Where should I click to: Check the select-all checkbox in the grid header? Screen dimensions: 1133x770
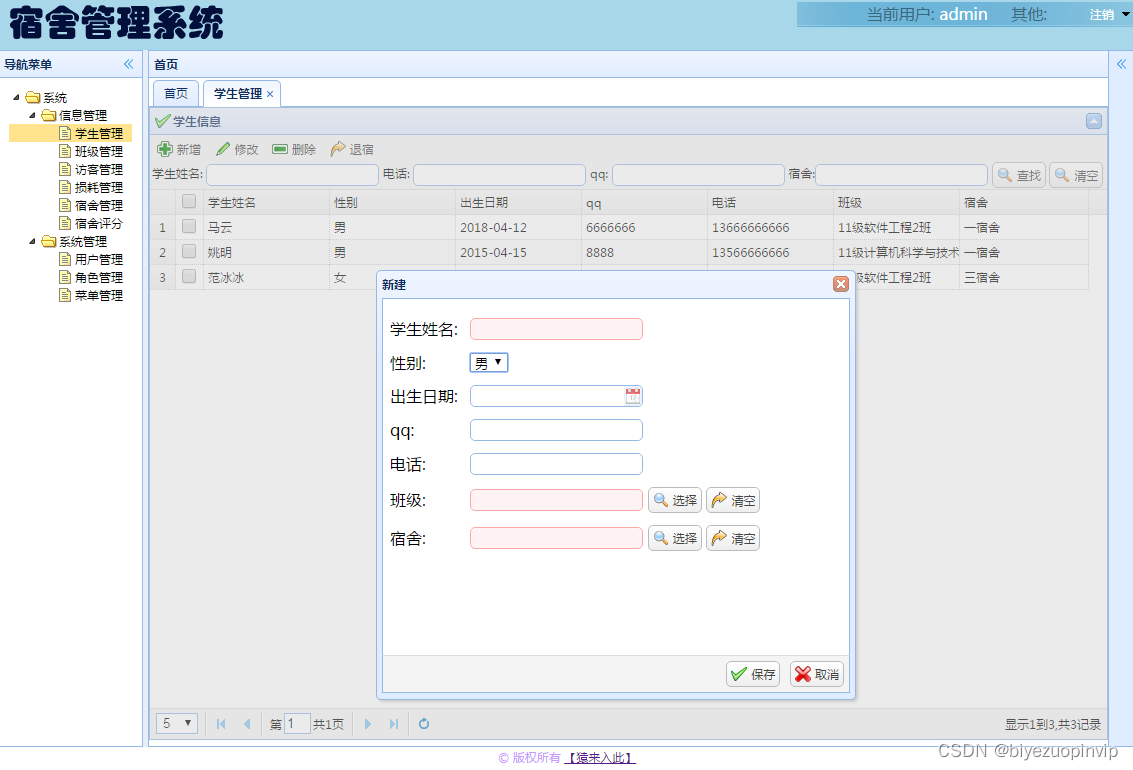pyautogui.click(x=189, y=201)
